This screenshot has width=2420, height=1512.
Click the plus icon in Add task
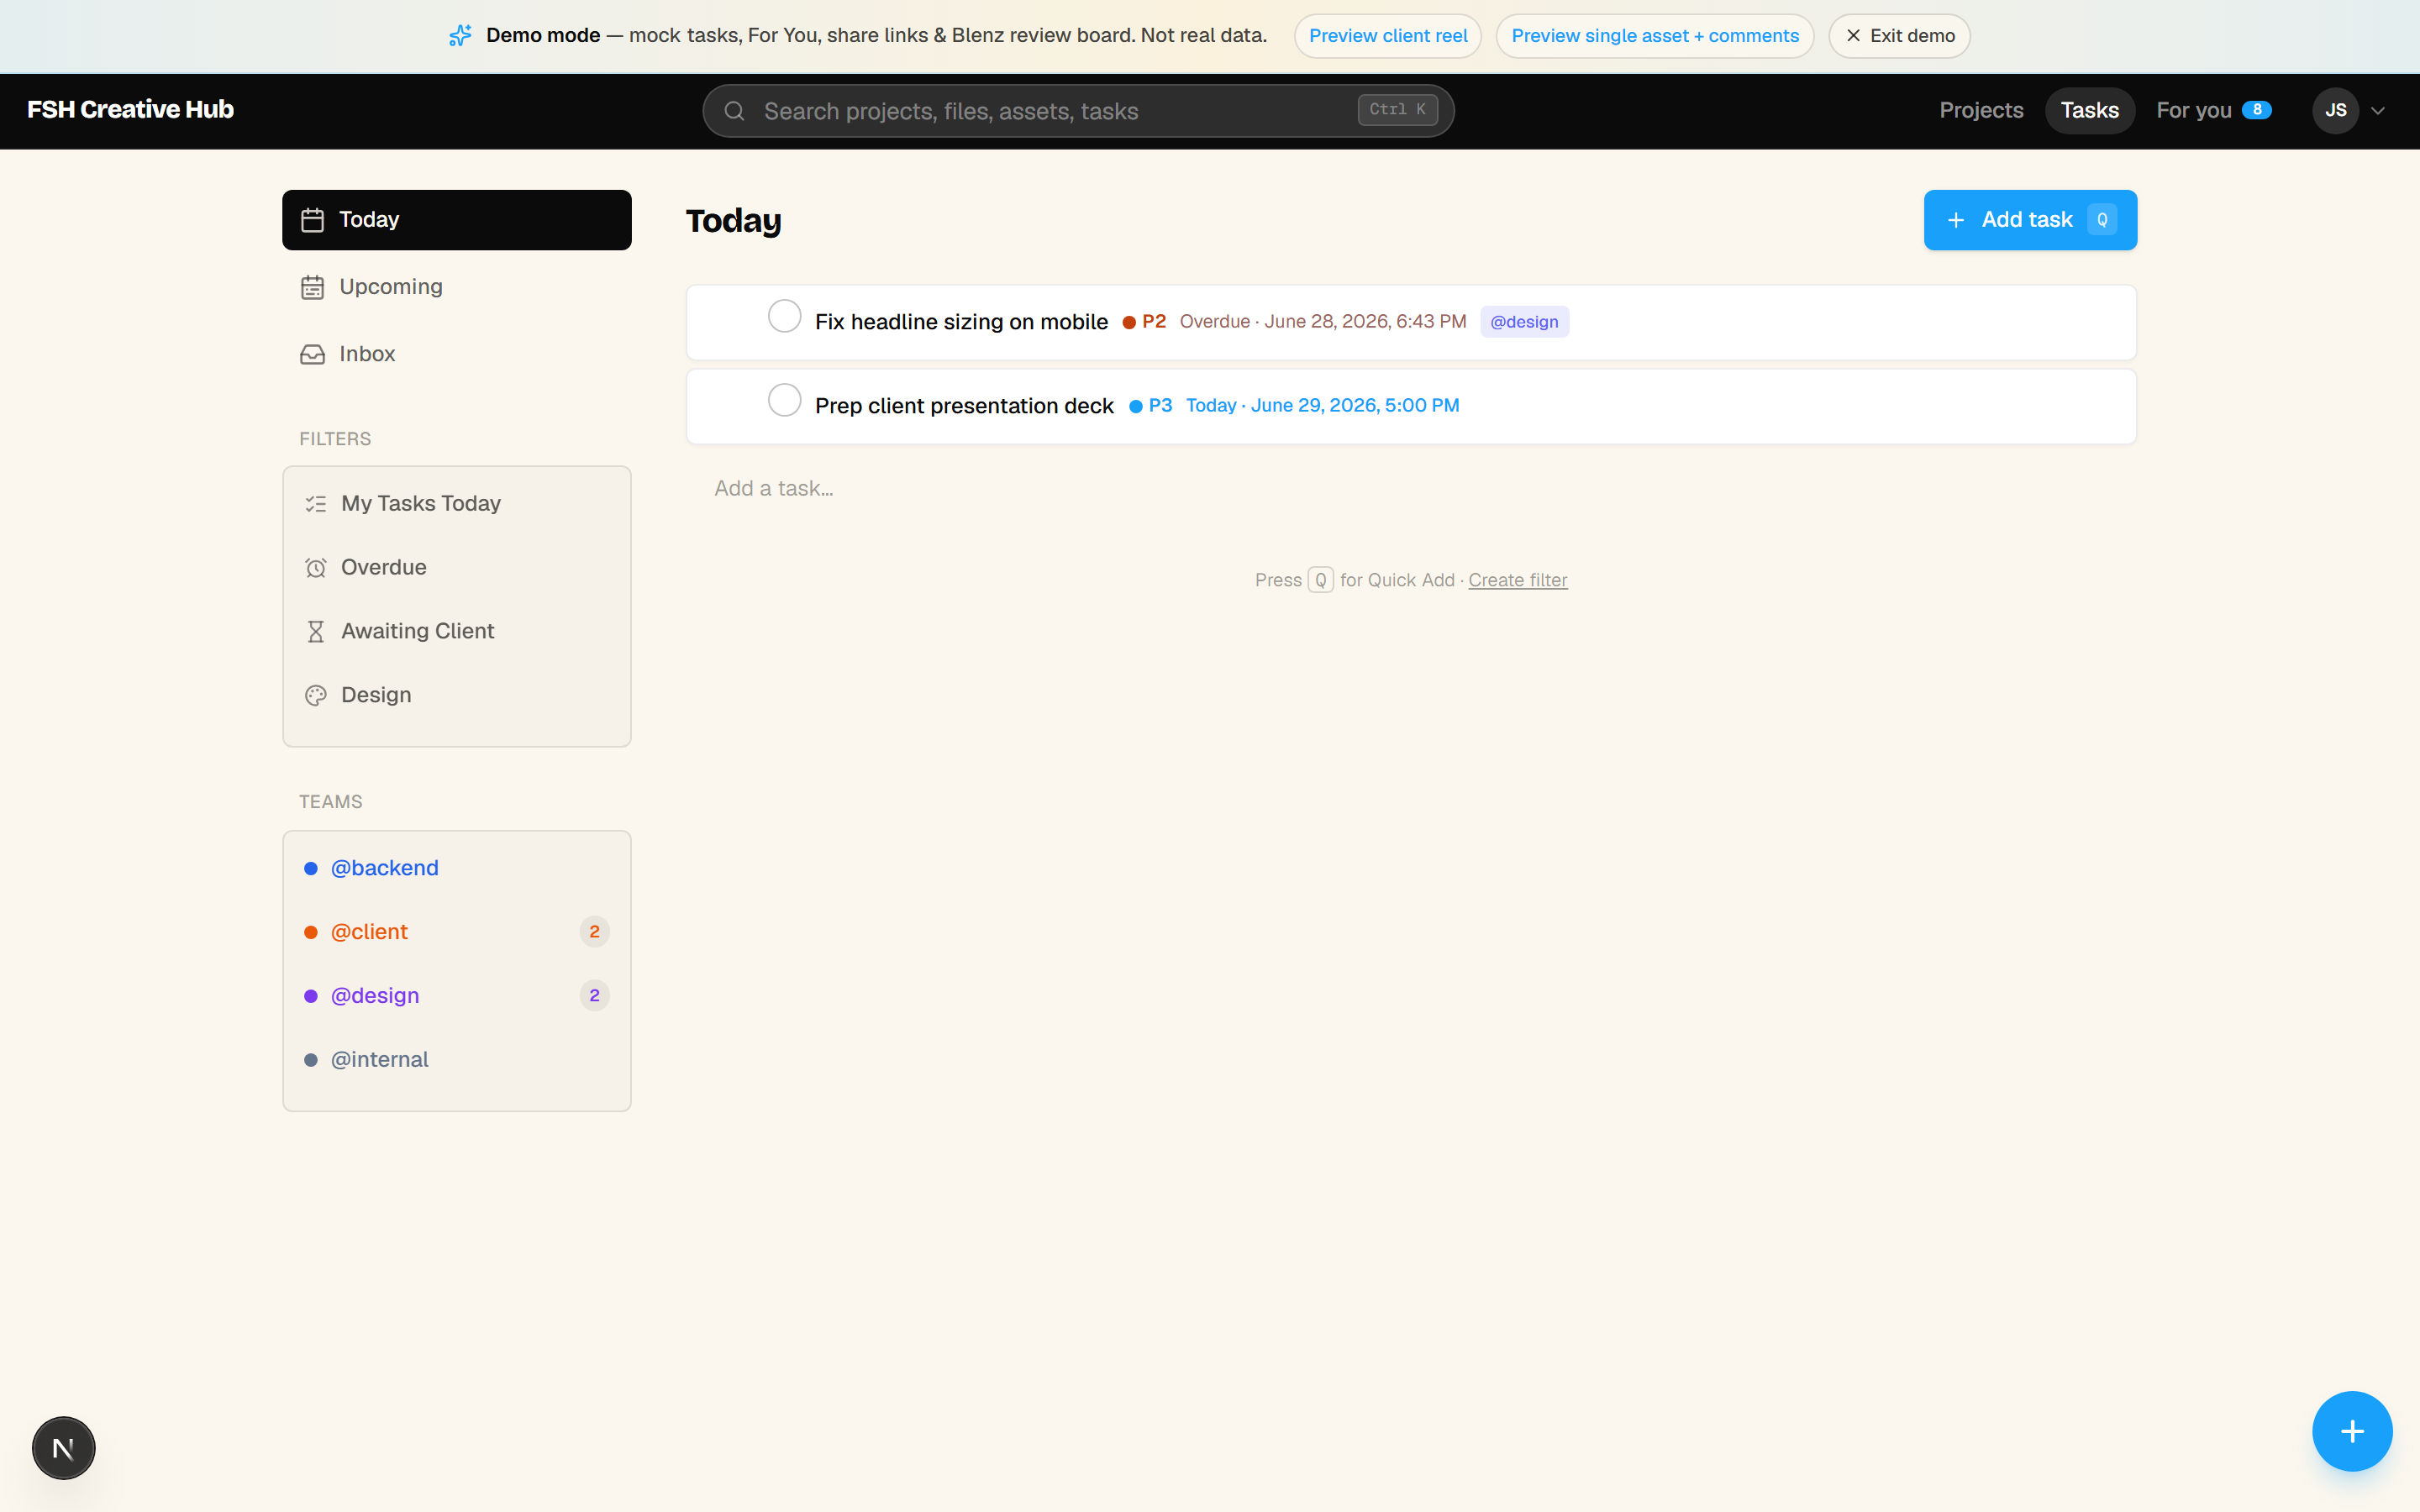pyautogui.click(x=1956, y=220)
